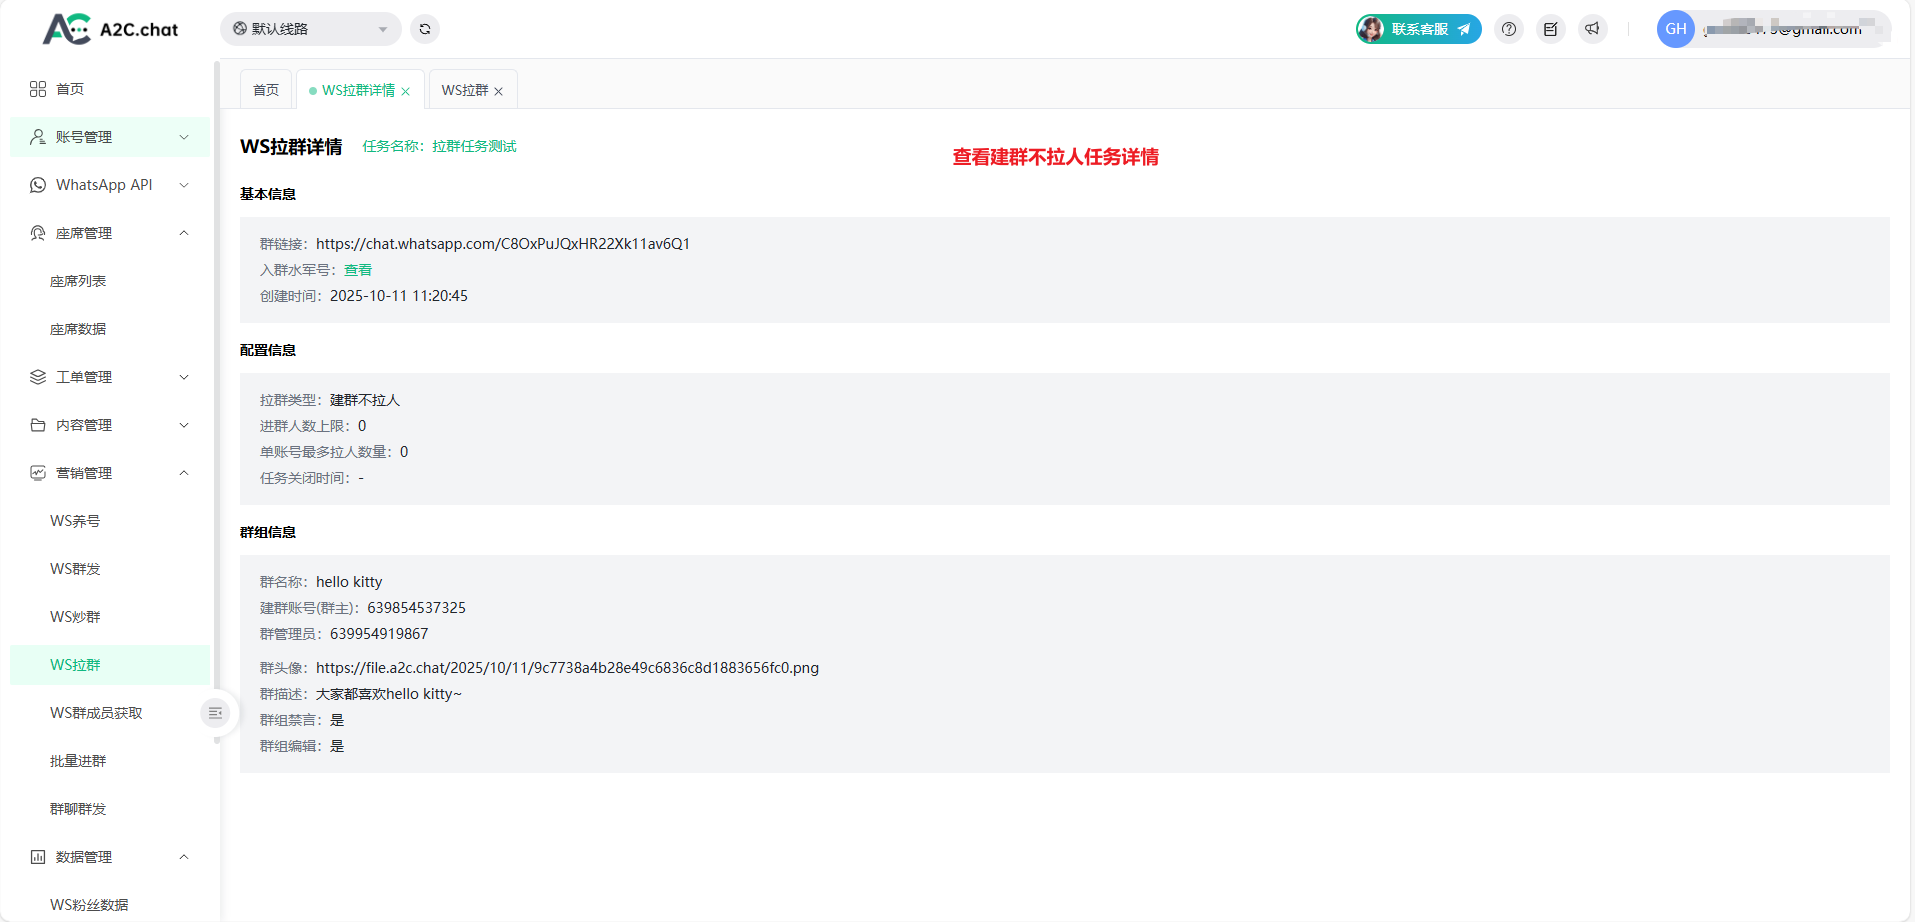Click the 联系客服 button

click(x=1419, y=29)
